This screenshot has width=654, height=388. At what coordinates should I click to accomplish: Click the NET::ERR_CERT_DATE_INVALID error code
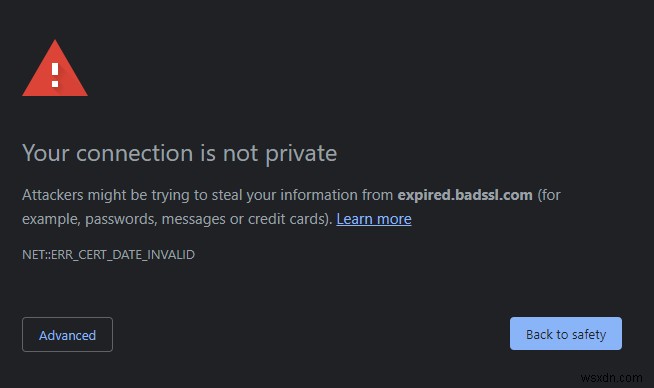(x=108, y=254)
